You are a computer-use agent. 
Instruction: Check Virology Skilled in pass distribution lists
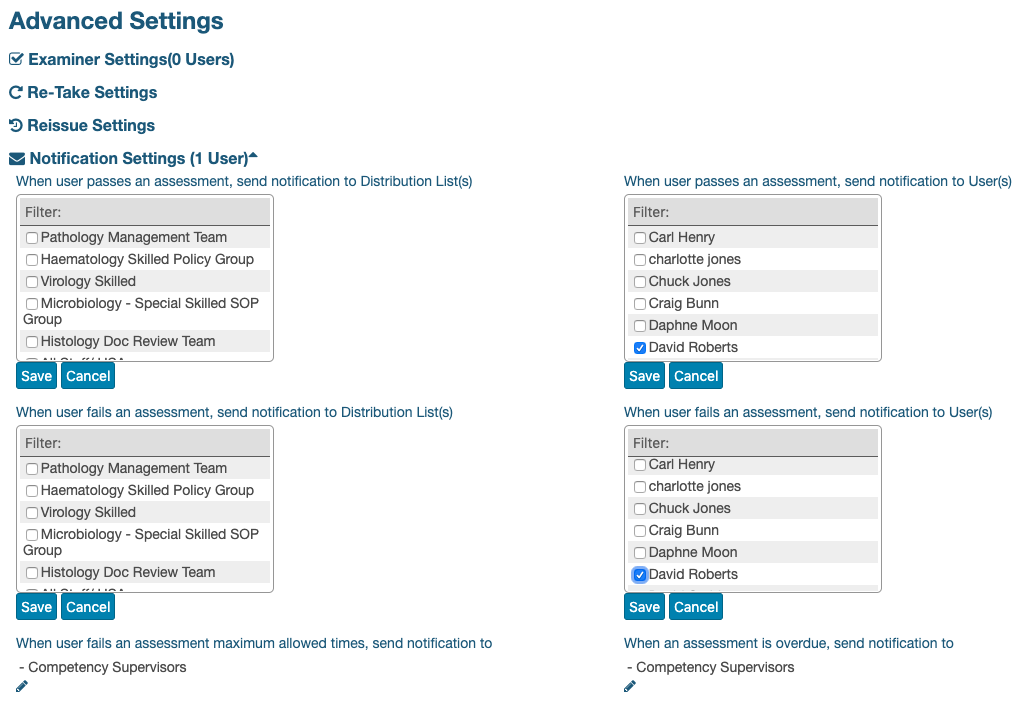coord(33,282)
